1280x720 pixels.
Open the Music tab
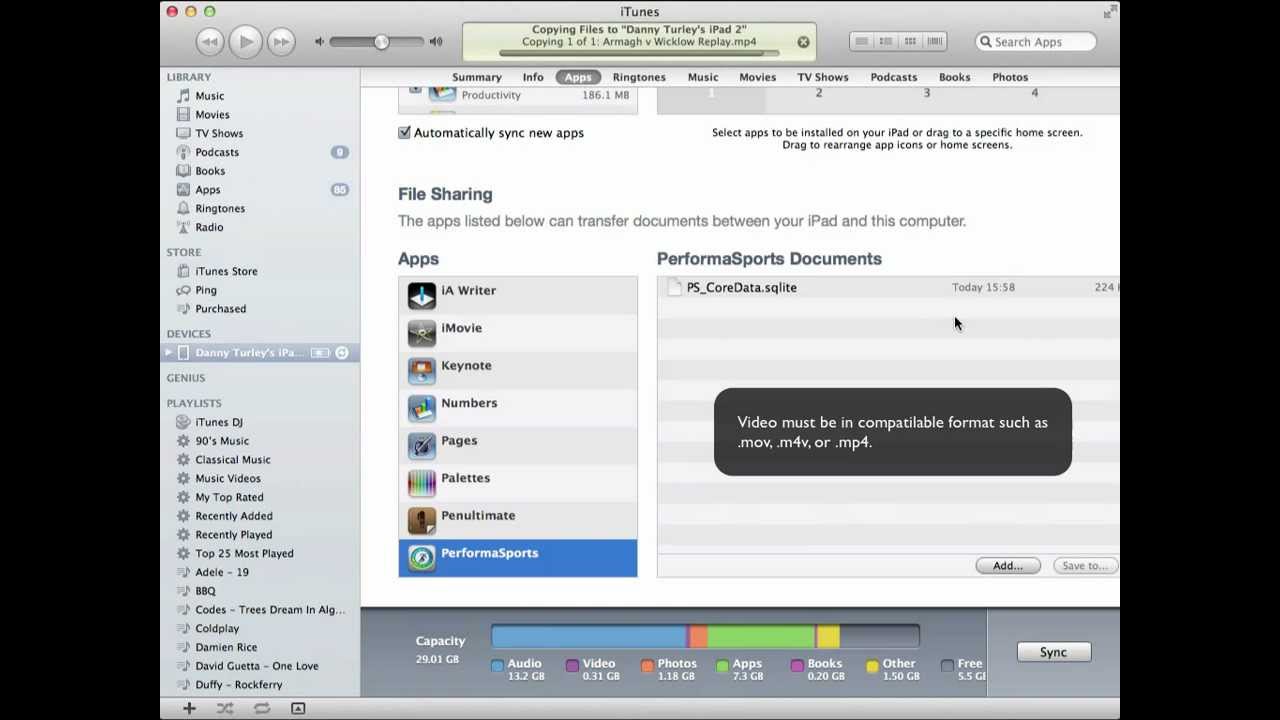(703, 77)
